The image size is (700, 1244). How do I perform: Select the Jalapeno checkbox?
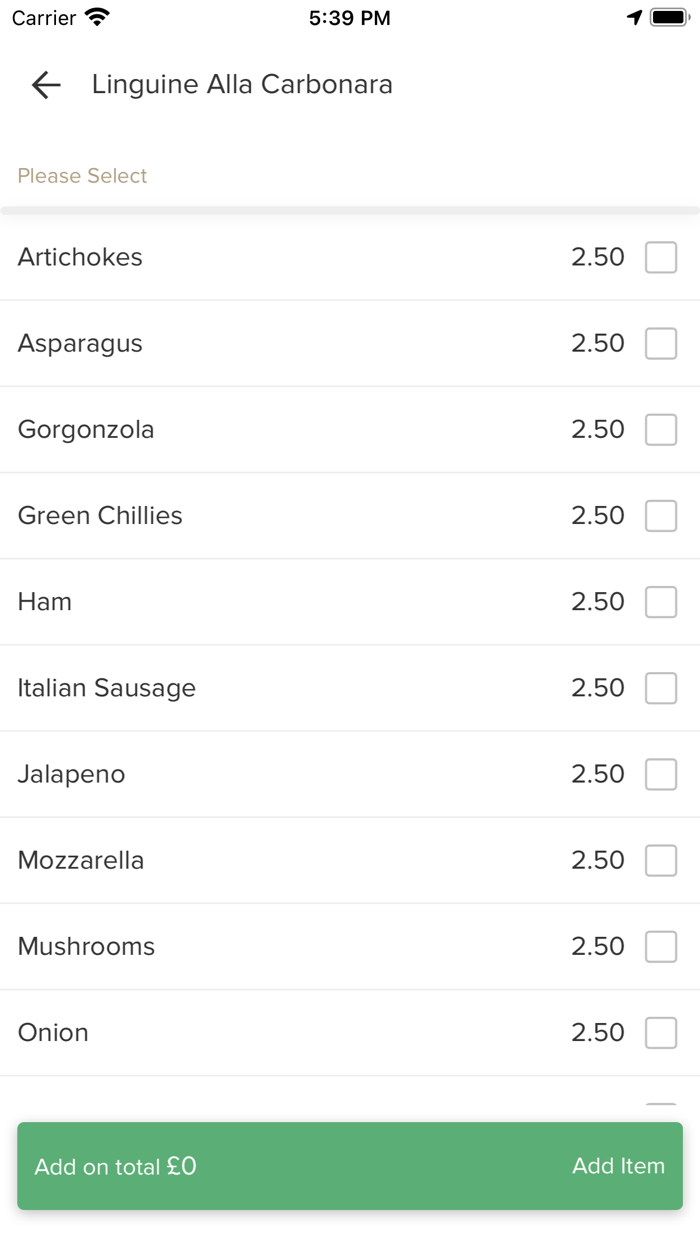(660, 773)
